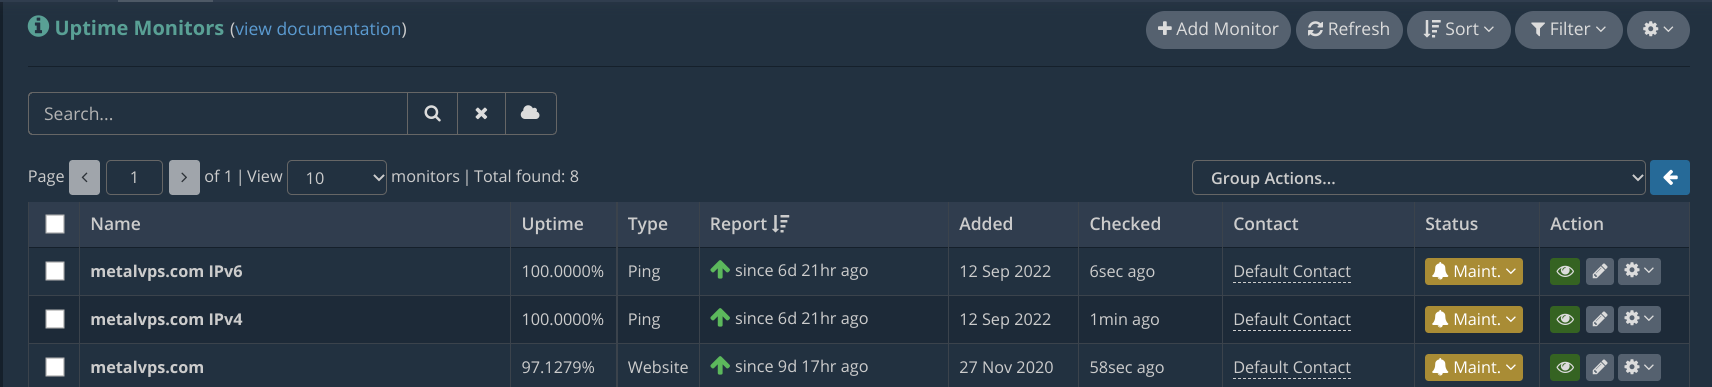Click the cloud icon beside search
Image resolution: width=1712 pixels, height=387 pixels.
[530, 113]
